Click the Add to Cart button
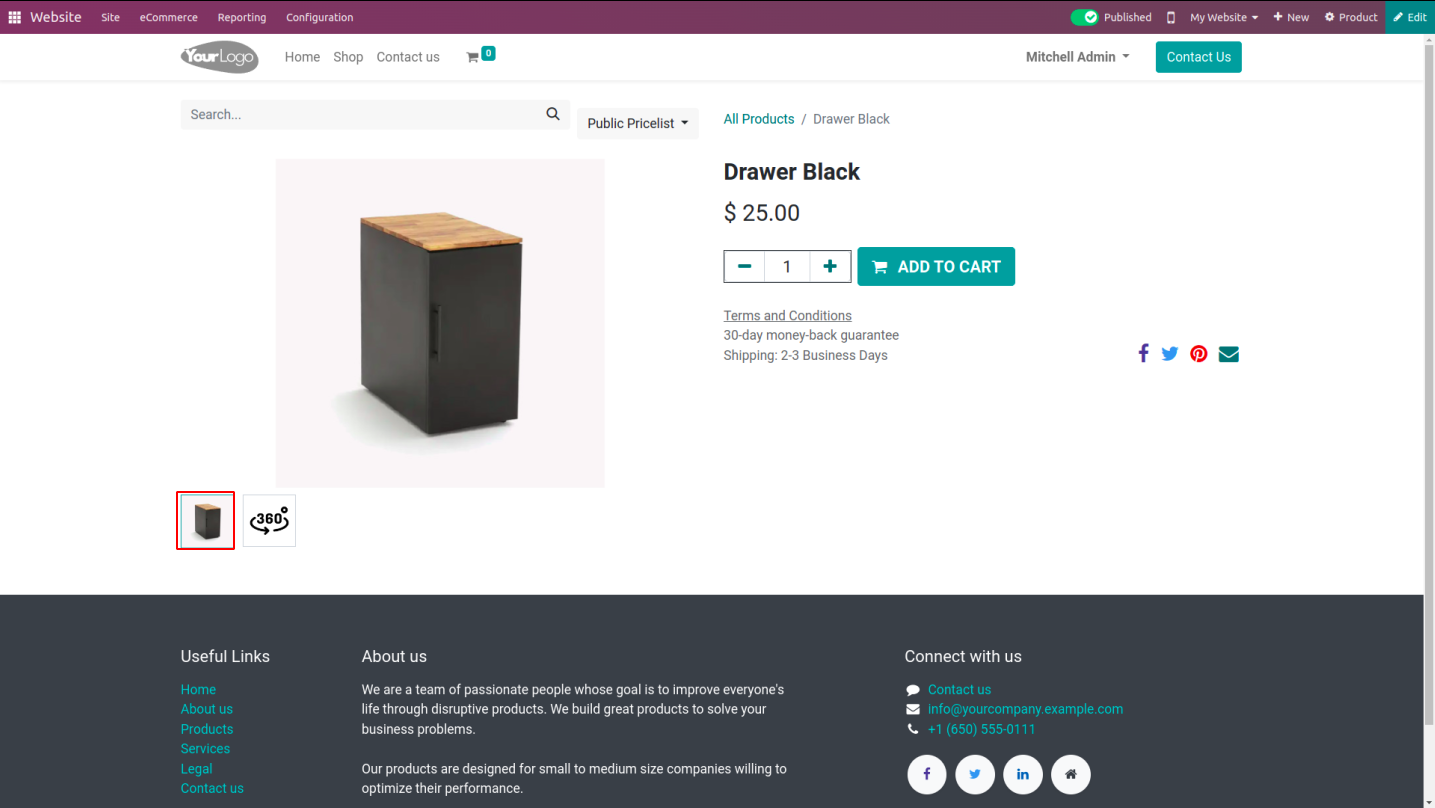This screenshot has height=808, width=1435. (x=936, y=266)
